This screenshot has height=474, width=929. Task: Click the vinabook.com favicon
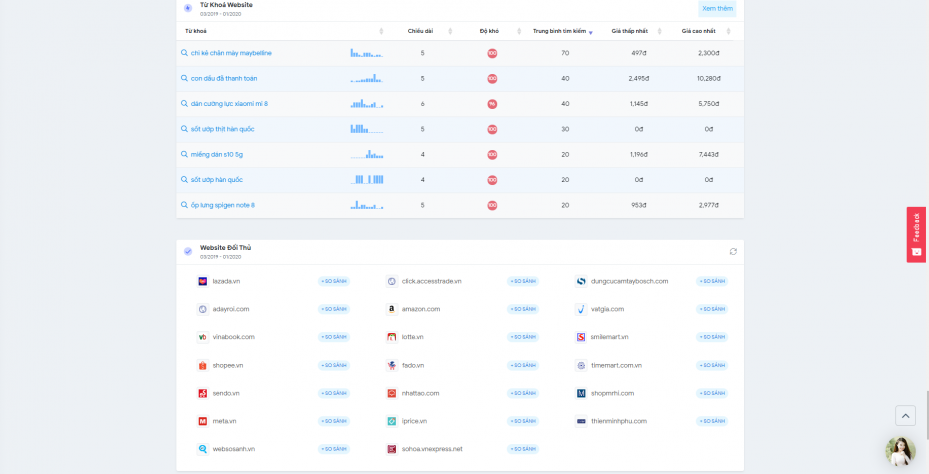[x=203, y=337]
